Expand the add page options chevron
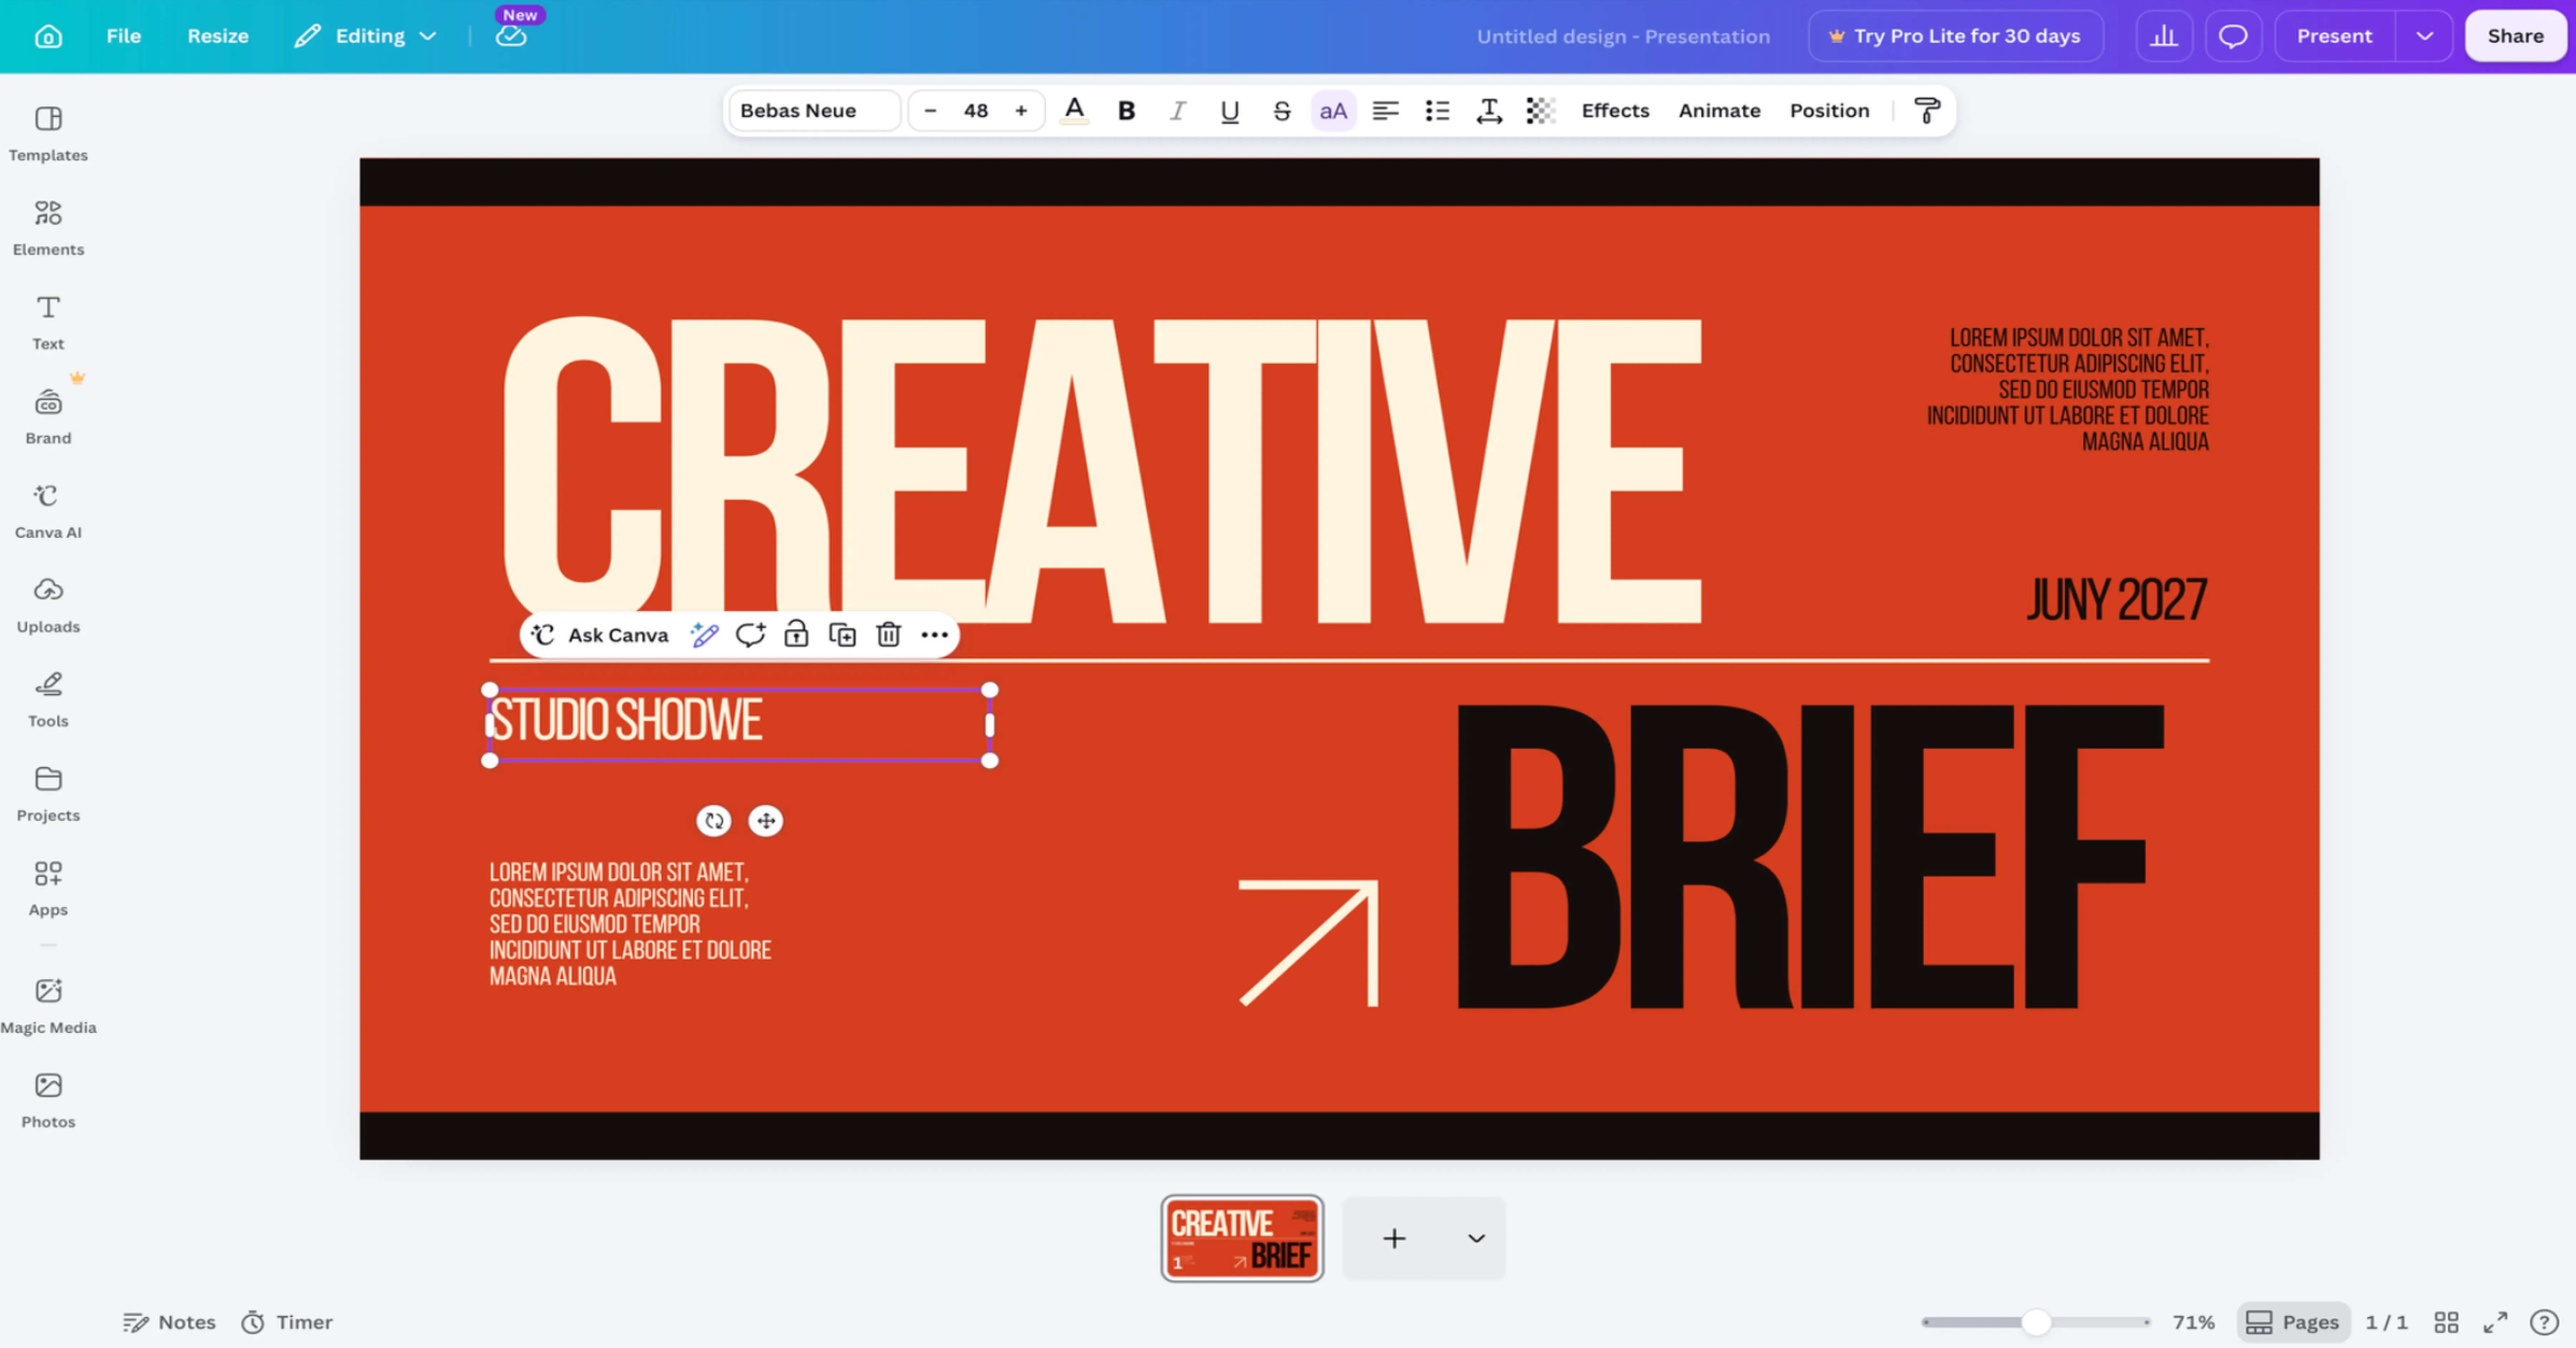2576x1348 pixels. pyautogui.click(x=1476, y=1238)
